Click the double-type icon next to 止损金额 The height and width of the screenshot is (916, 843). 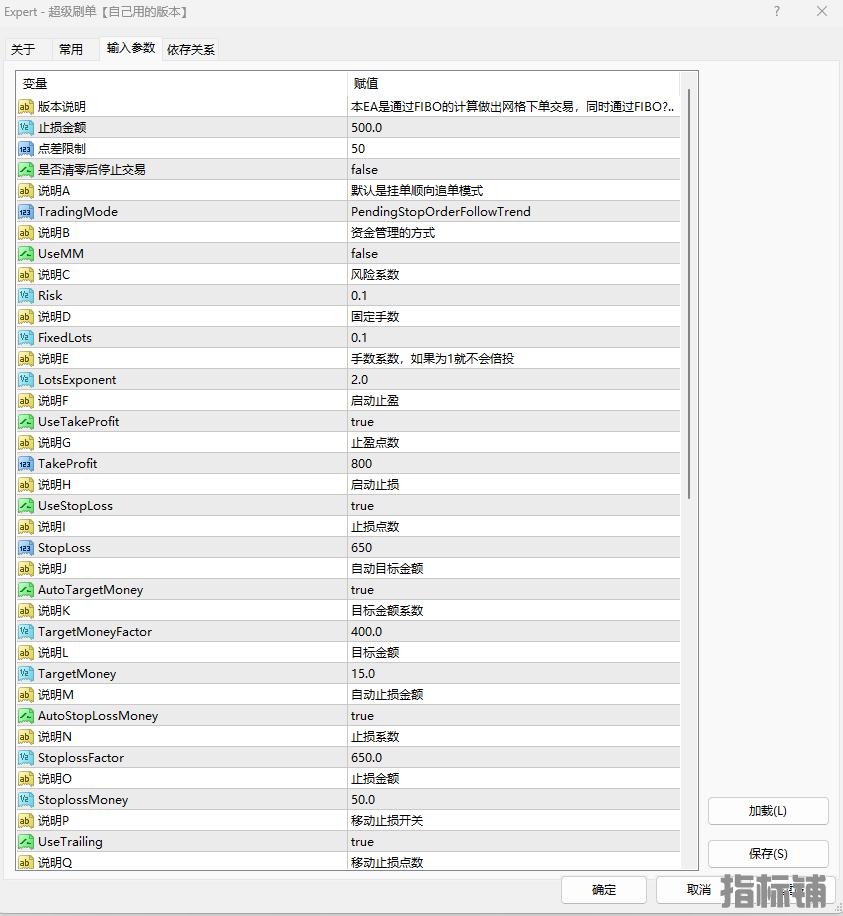click(x=26, y=127)
